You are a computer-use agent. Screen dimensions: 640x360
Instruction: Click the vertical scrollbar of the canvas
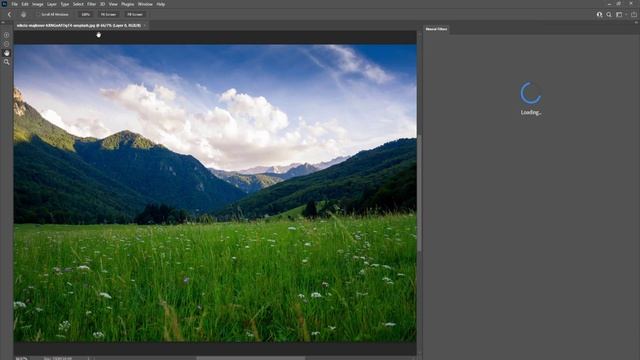(x=419, y=192)
